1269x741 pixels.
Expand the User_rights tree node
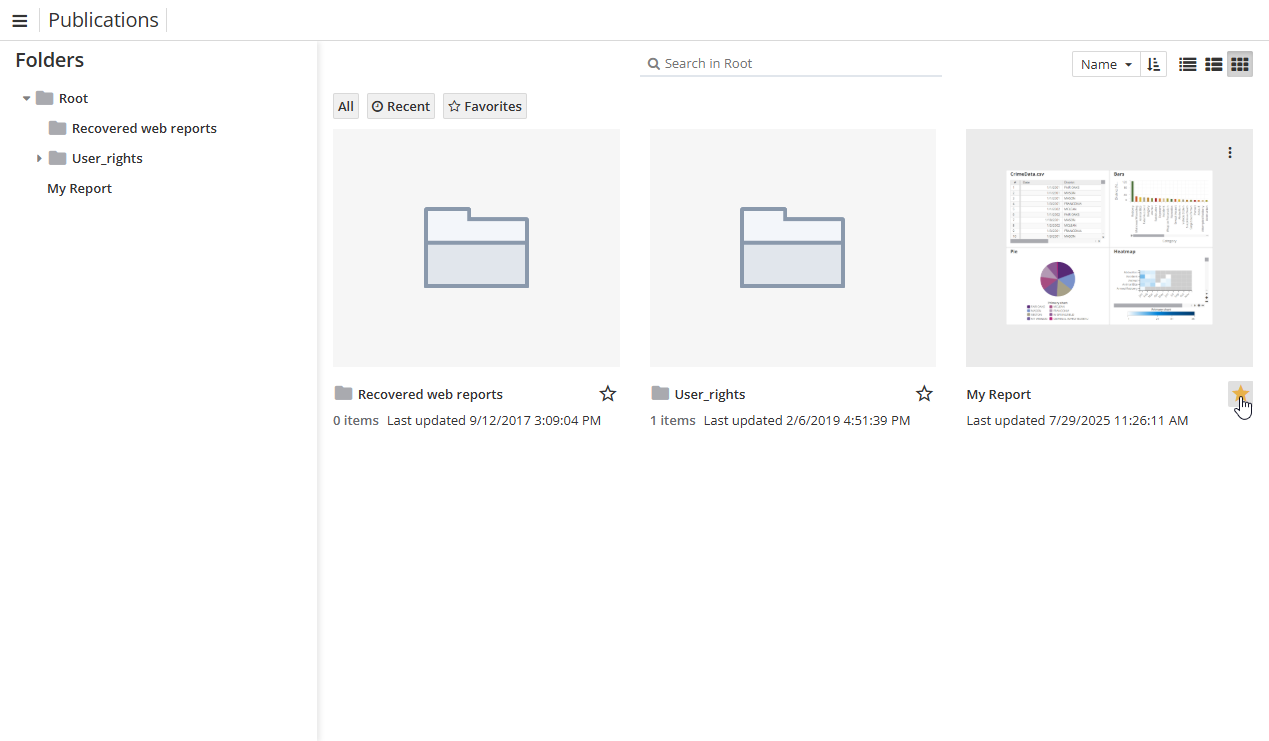click(x=39, y=158)
